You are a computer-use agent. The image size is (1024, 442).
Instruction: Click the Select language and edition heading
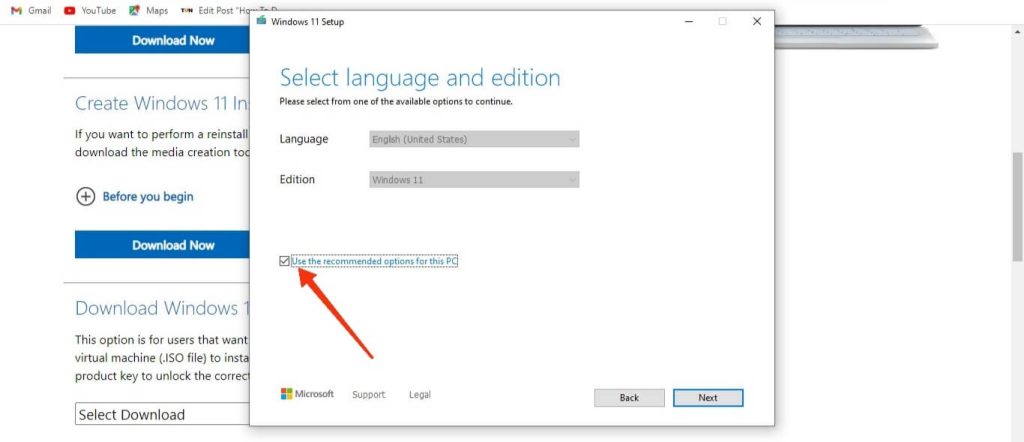420,78
